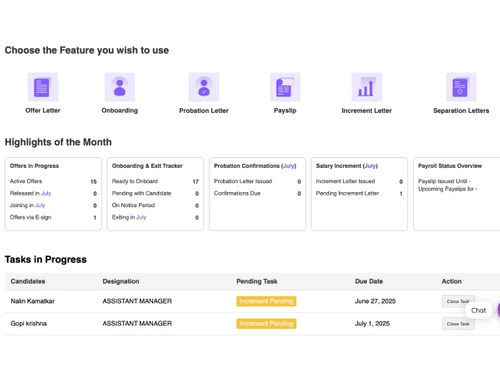Open the Payslip feature icon
500x375 pixels.
tap(285, 87)
